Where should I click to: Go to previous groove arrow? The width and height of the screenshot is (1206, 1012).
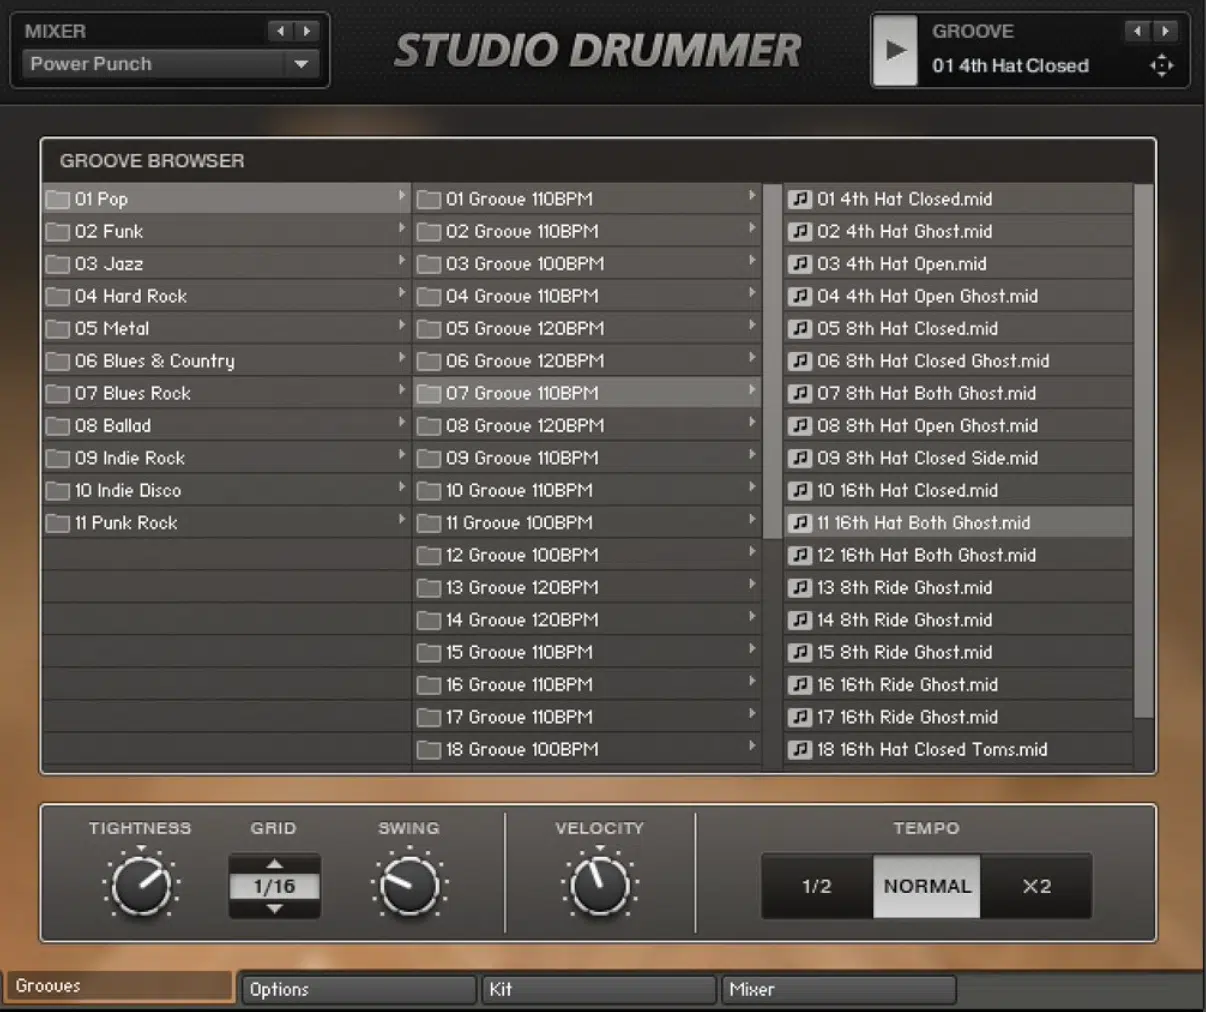pos(1138,31)
